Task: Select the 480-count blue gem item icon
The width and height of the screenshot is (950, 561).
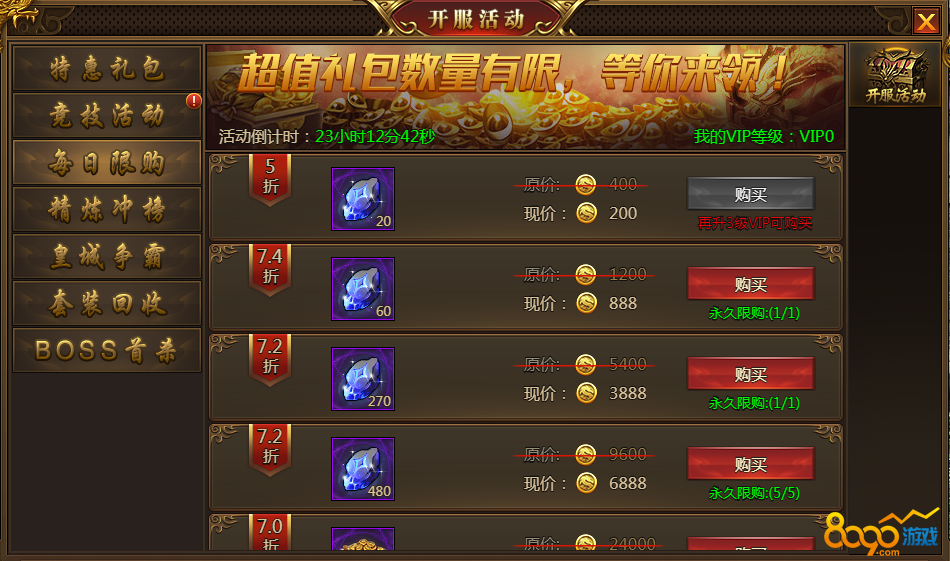Action: pos(363,469)
